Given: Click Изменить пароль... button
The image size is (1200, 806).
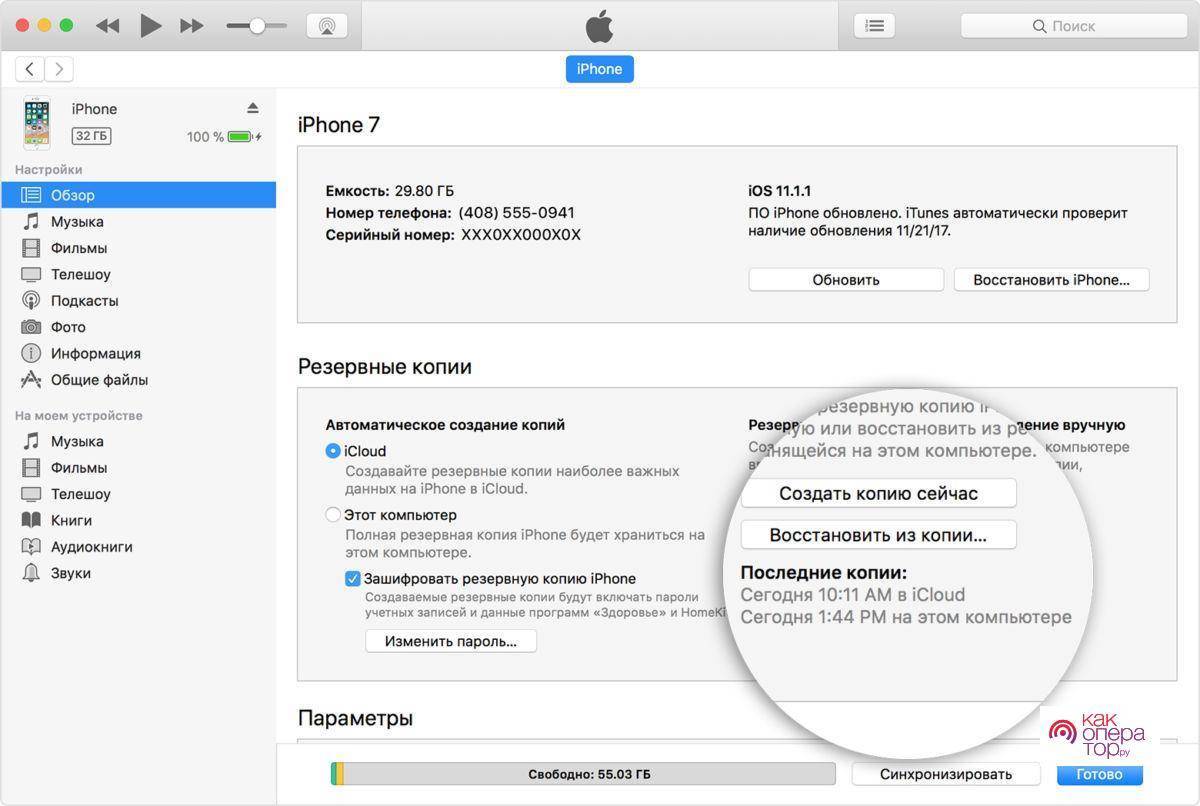Looking at the screenshot, I should click(451, 641).
